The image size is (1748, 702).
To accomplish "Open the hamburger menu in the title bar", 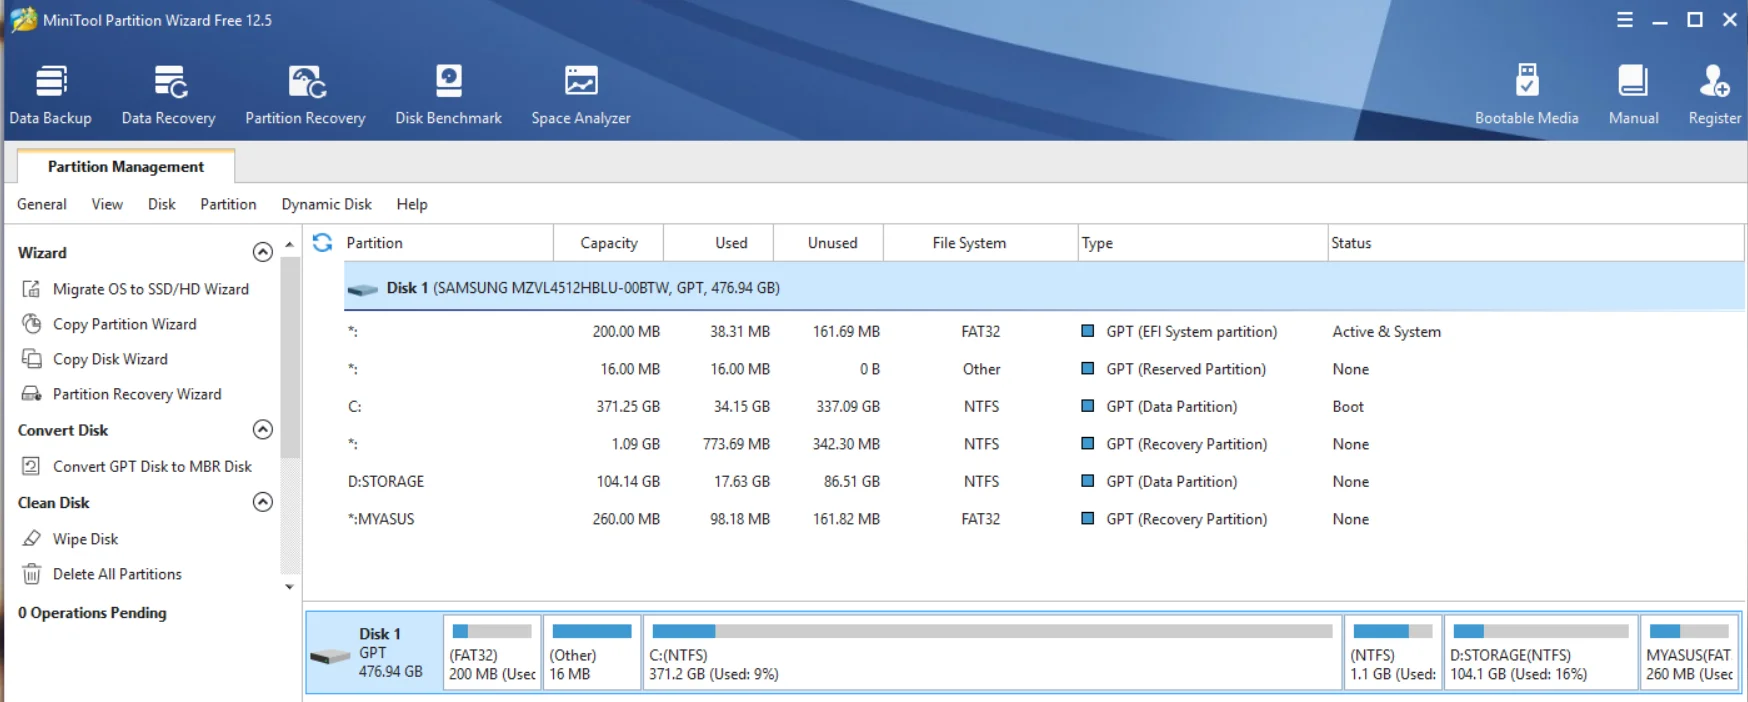I will (1625, 20).
